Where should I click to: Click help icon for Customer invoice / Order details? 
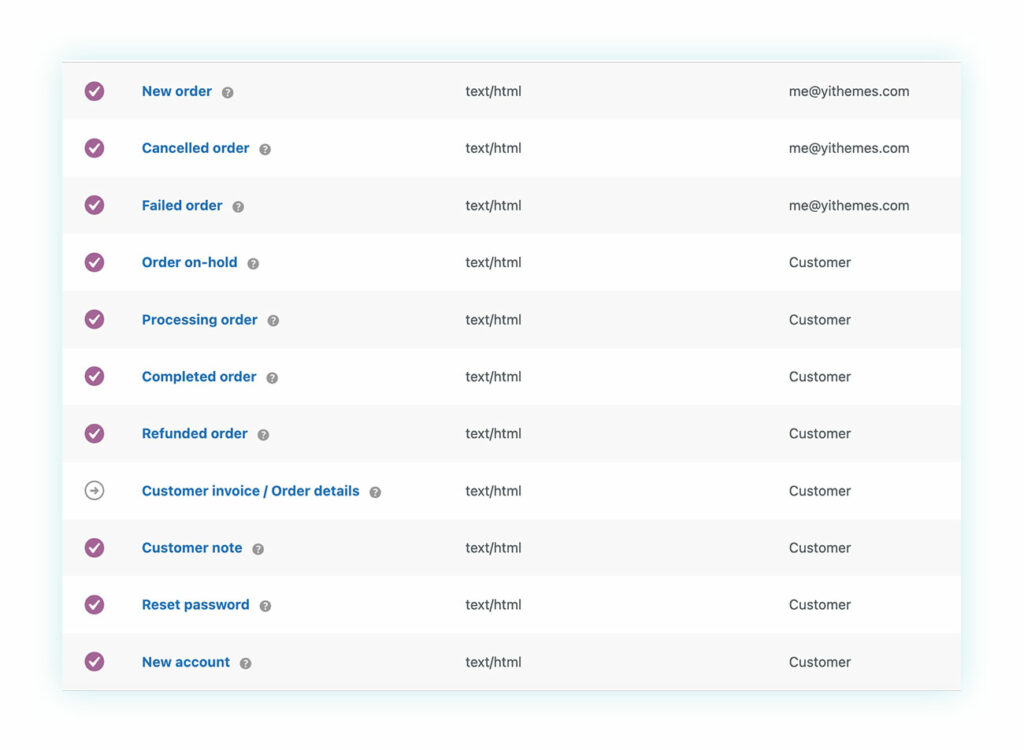click(375, 492)
